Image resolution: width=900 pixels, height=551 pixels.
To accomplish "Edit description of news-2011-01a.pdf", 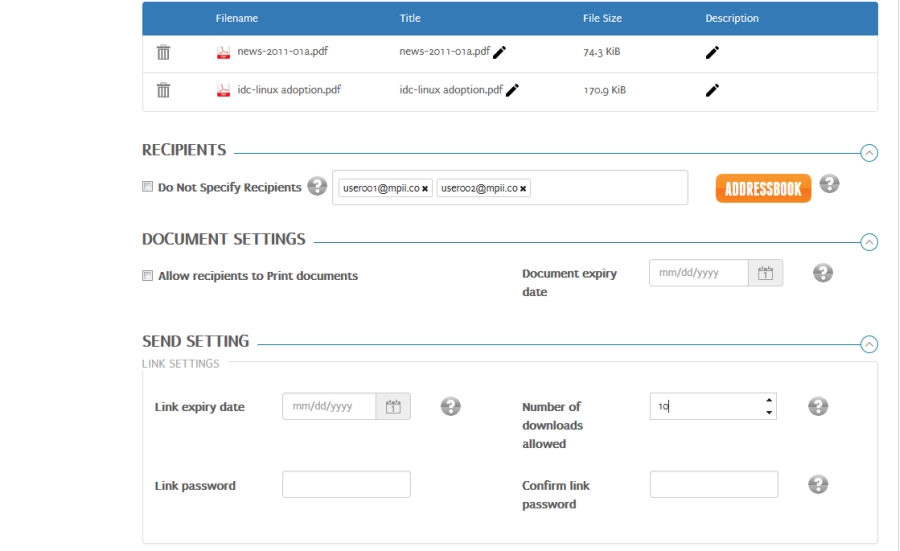I will point(712,53).
